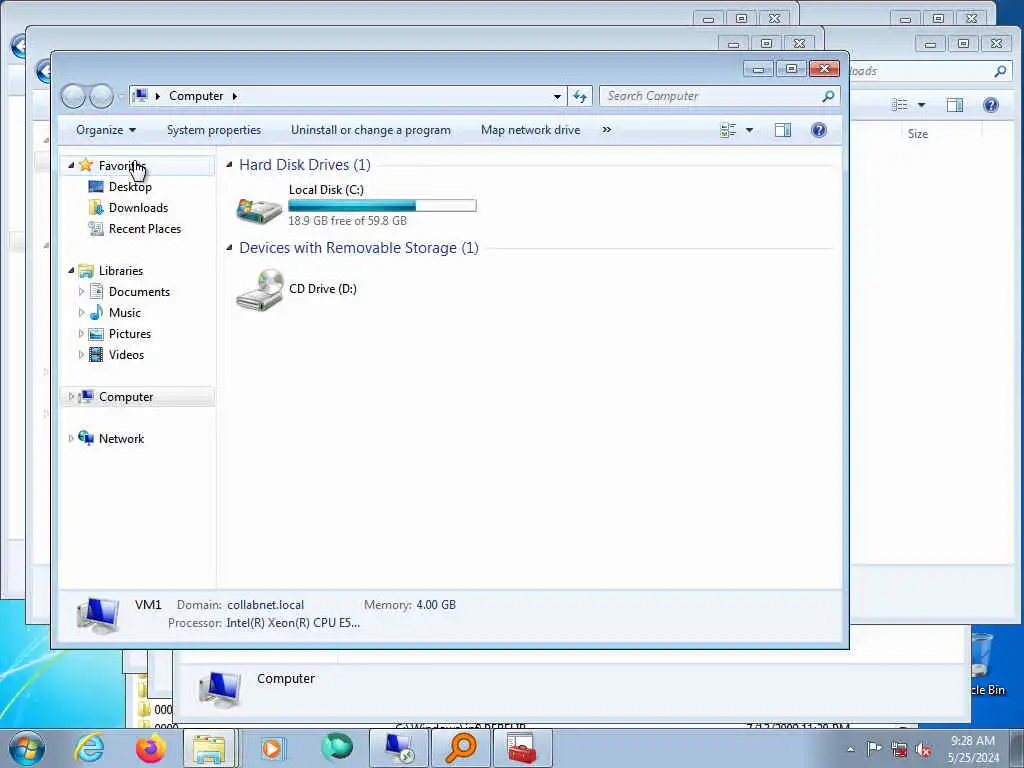Click the Windows Explorer taskbar icon
Viewport: 1024px width, 768px height.
[x=209, y=748]
